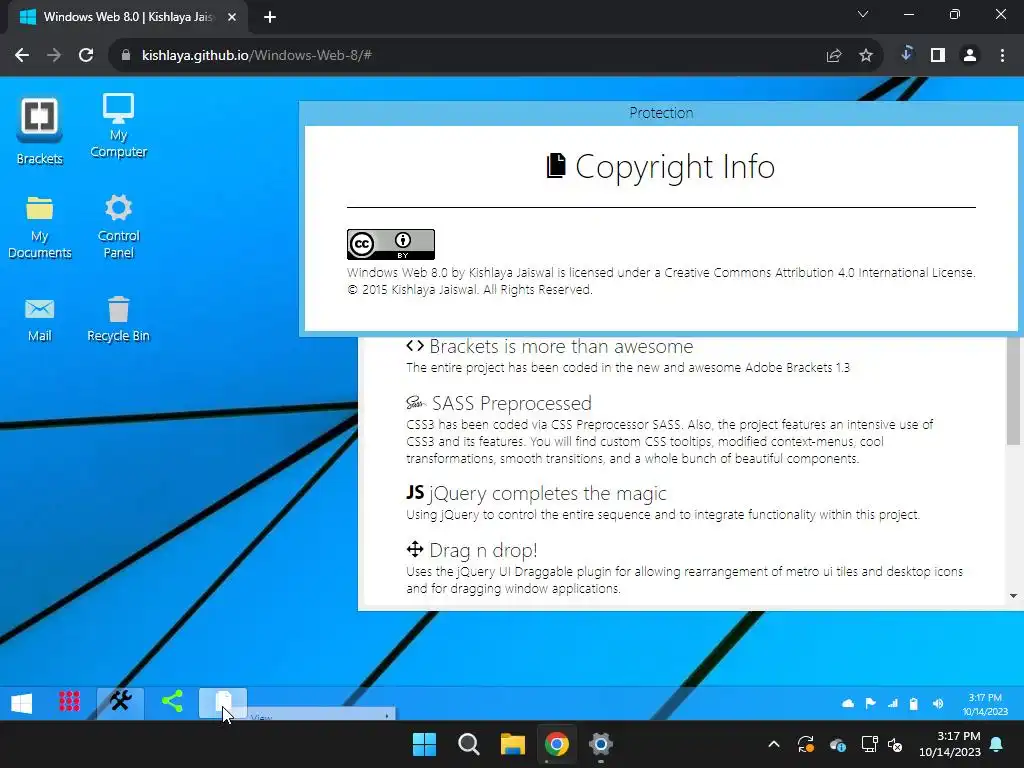The width and height of the screenshot is (1024, 768).
Task: Click the Windows network display tray icon
Action: [x=869, y=744]
